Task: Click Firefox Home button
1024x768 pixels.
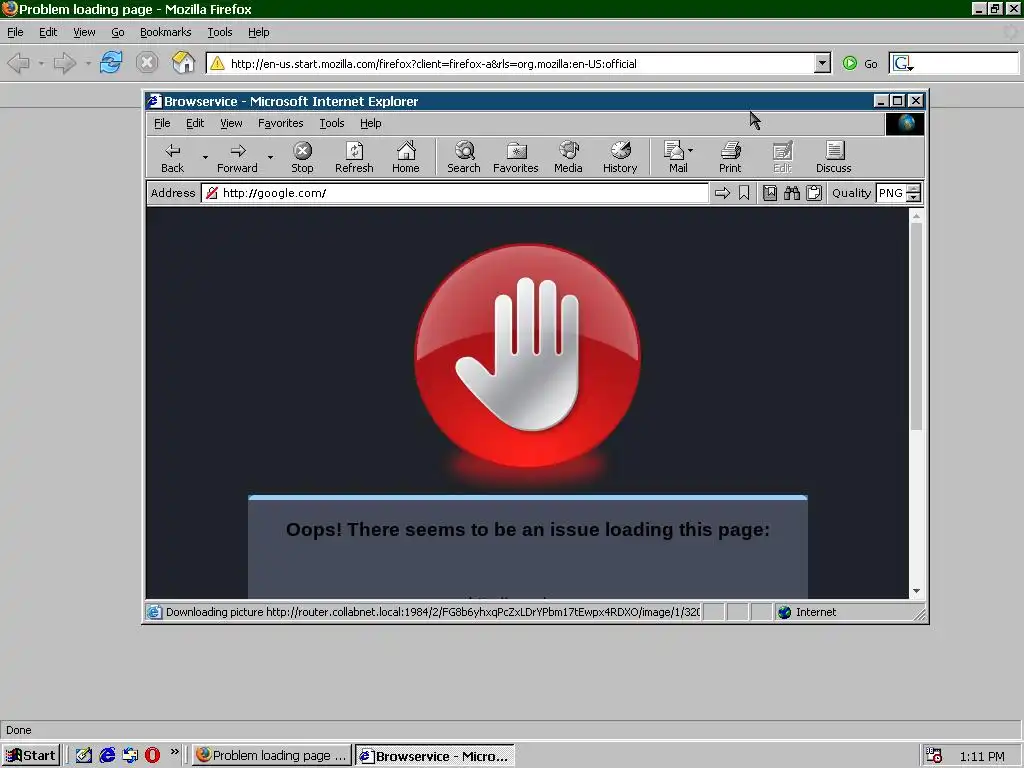Action: coord(184,63)
